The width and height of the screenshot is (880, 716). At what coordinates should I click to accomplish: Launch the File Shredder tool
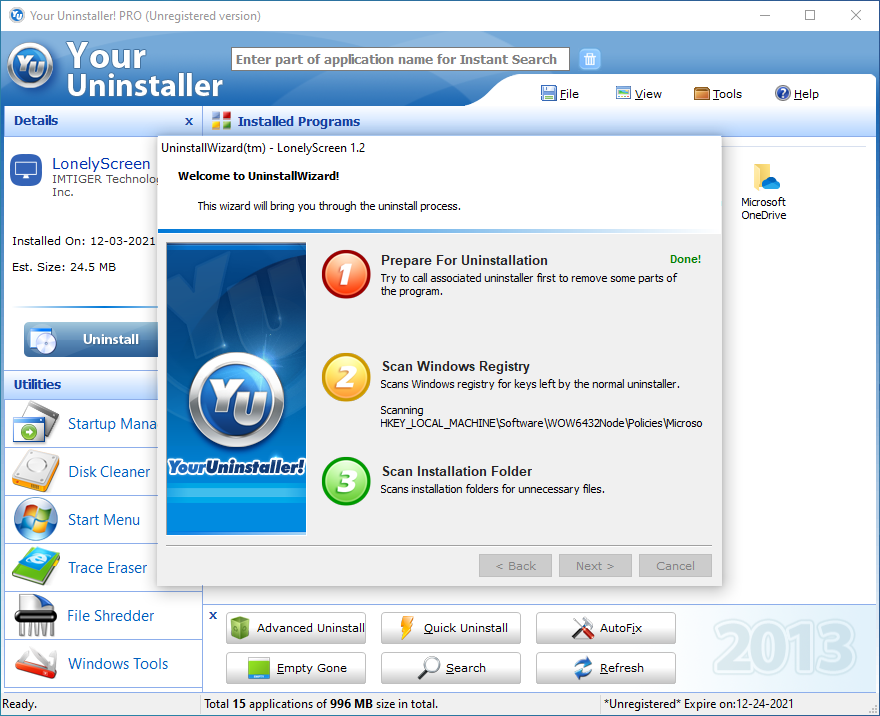[x=82, y=616]
